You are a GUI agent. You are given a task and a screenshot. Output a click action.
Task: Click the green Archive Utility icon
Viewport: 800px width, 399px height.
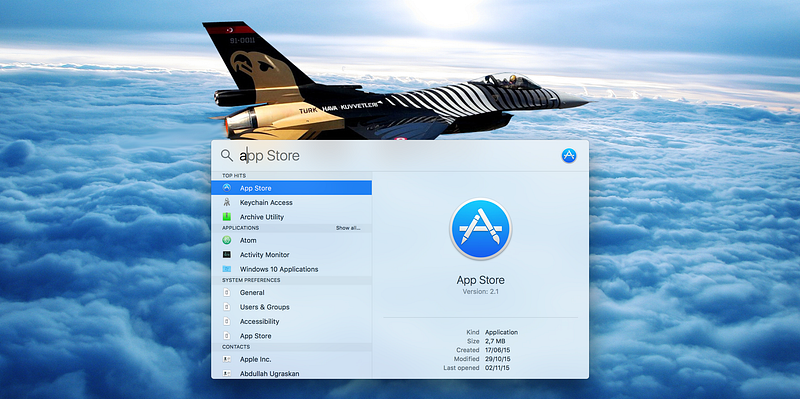[x=227, y=216]
